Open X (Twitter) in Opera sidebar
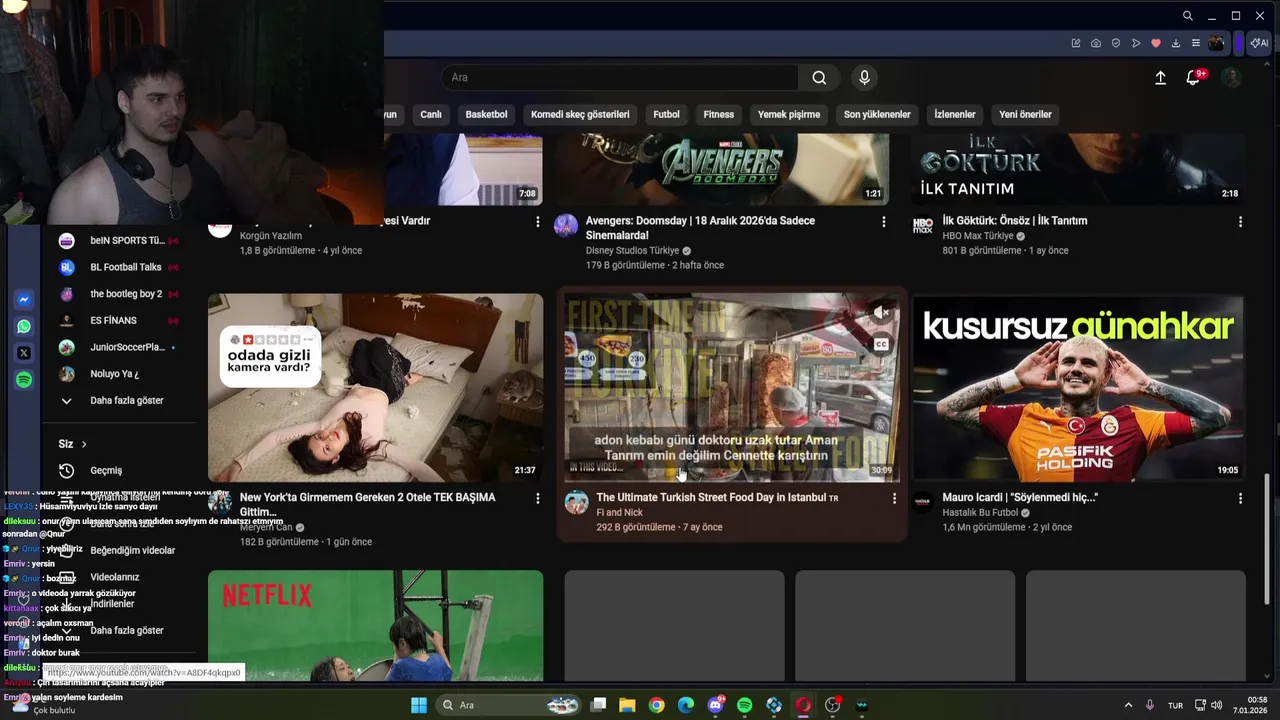1280x720 pixels. click(x=24, y=353)
